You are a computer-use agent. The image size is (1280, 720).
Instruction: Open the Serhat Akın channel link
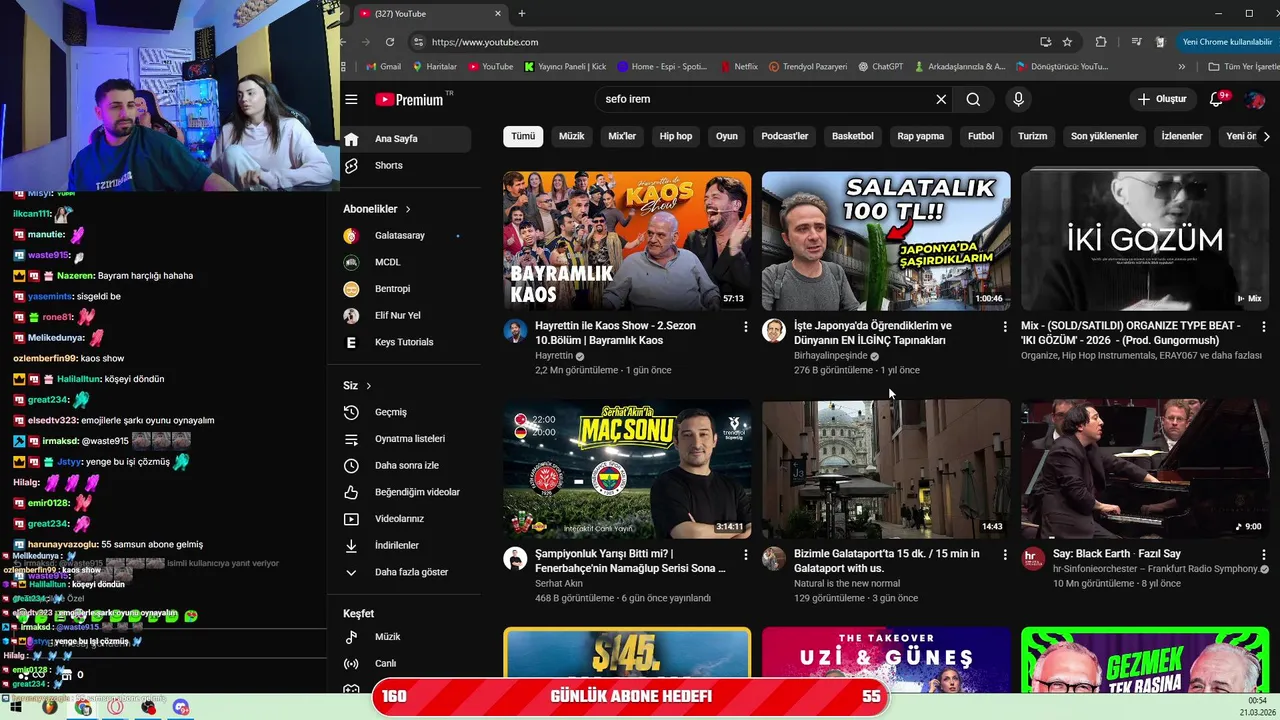pyautogui.click(x=558, y=583)
